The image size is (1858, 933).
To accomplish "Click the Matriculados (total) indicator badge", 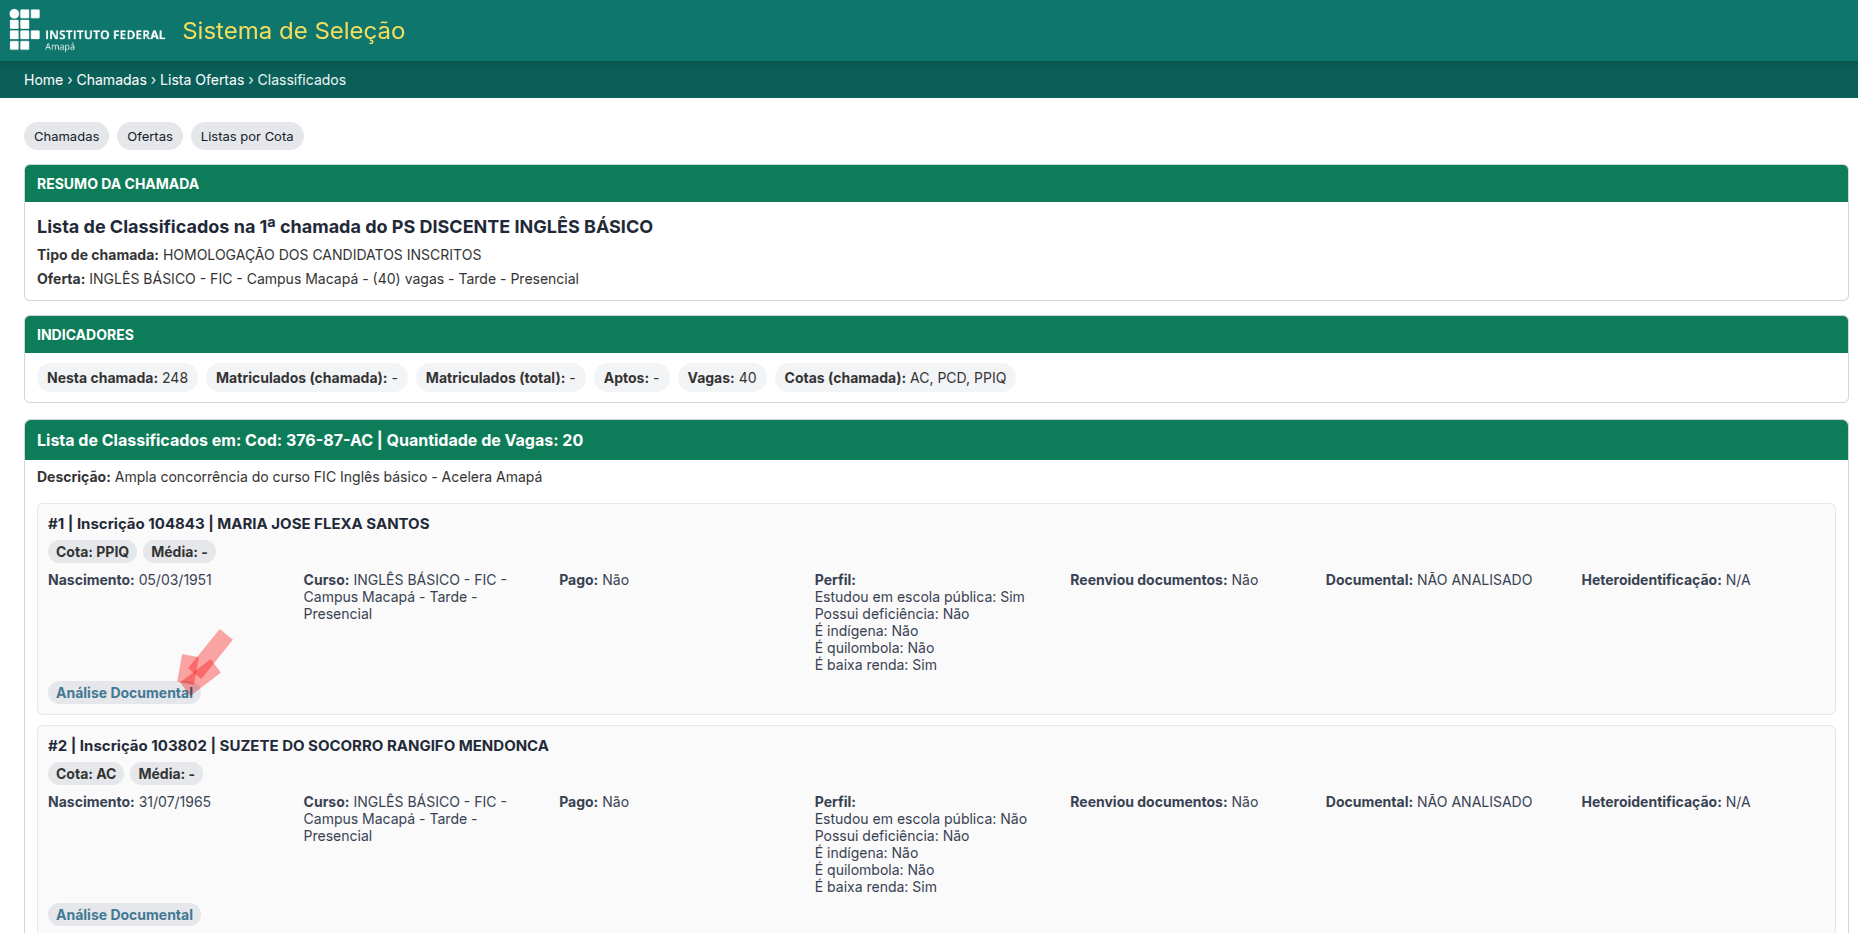I will [499, 378].
